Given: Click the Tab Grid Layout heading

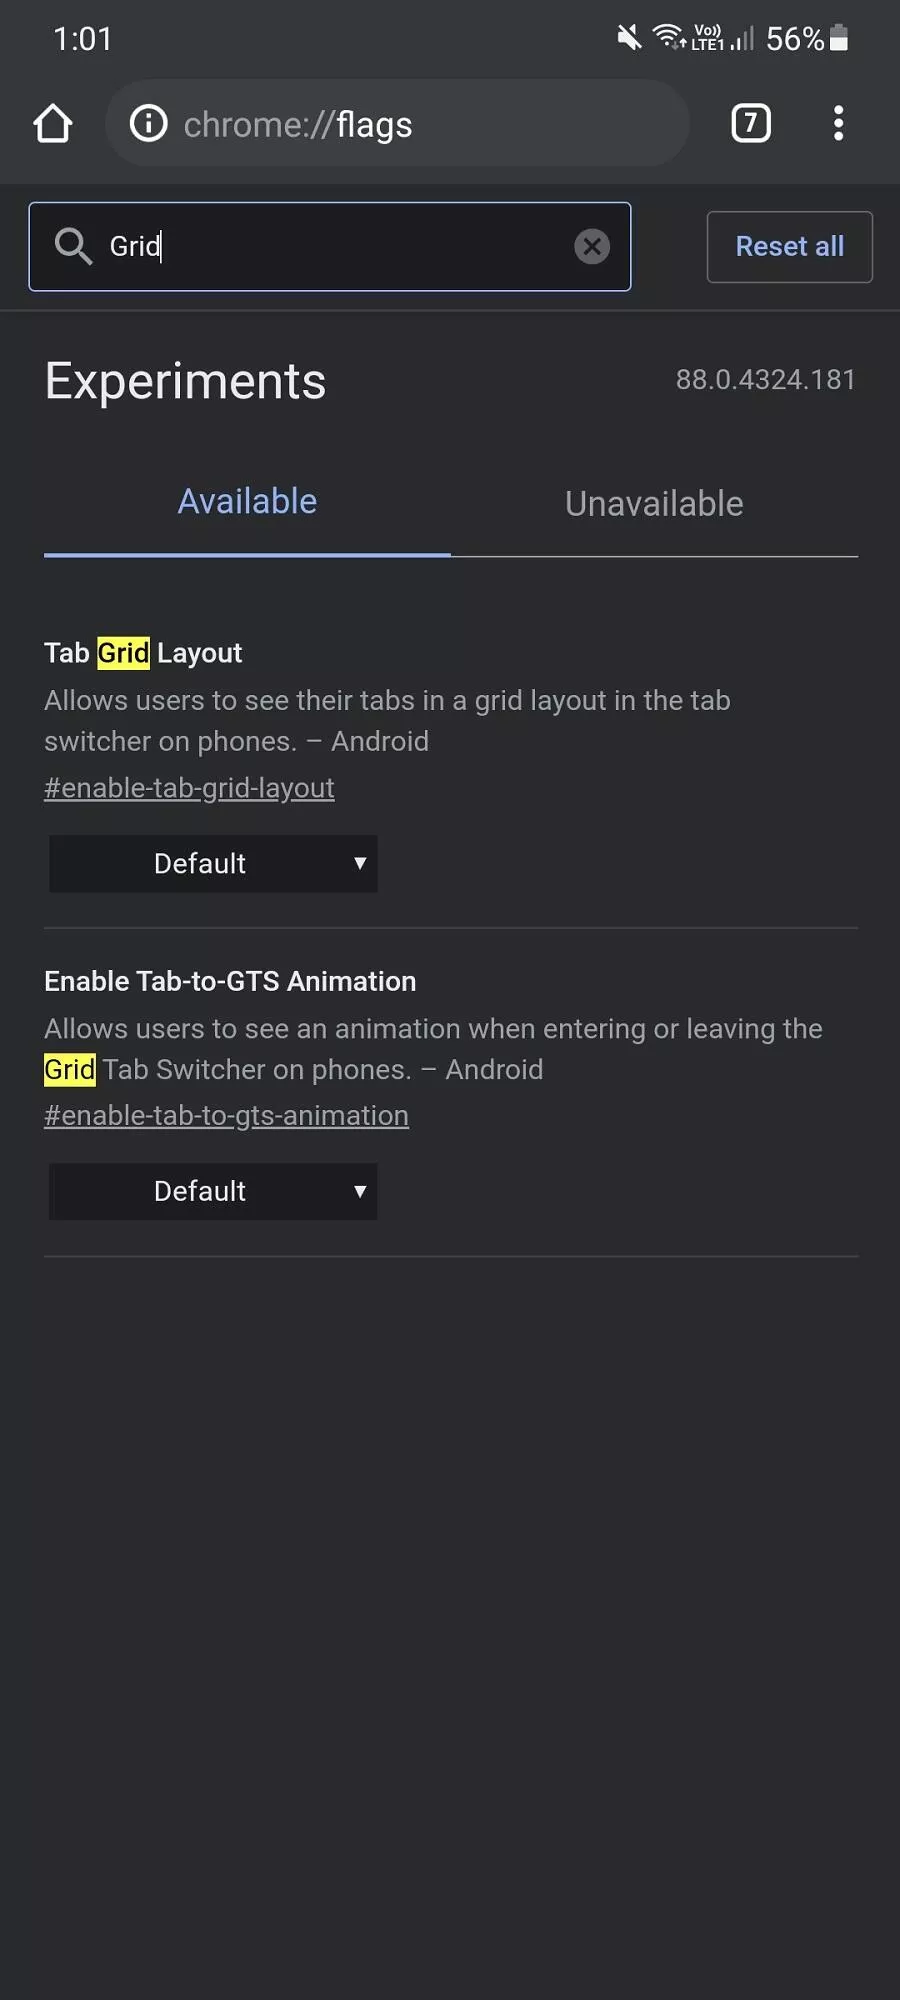Looking at the screenshot, I should [143, 653].
